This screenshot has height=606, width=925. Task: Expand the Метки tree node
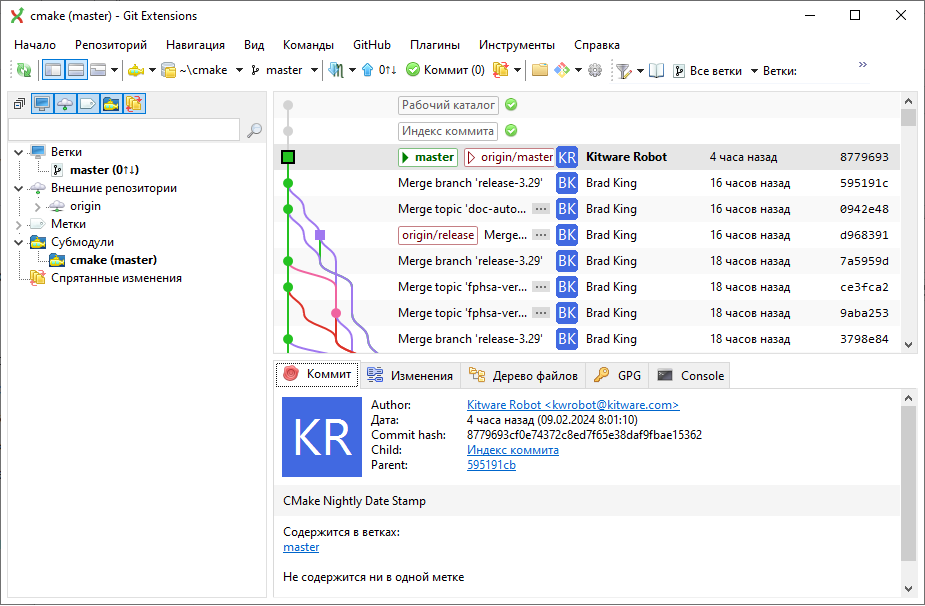point(19,224)
